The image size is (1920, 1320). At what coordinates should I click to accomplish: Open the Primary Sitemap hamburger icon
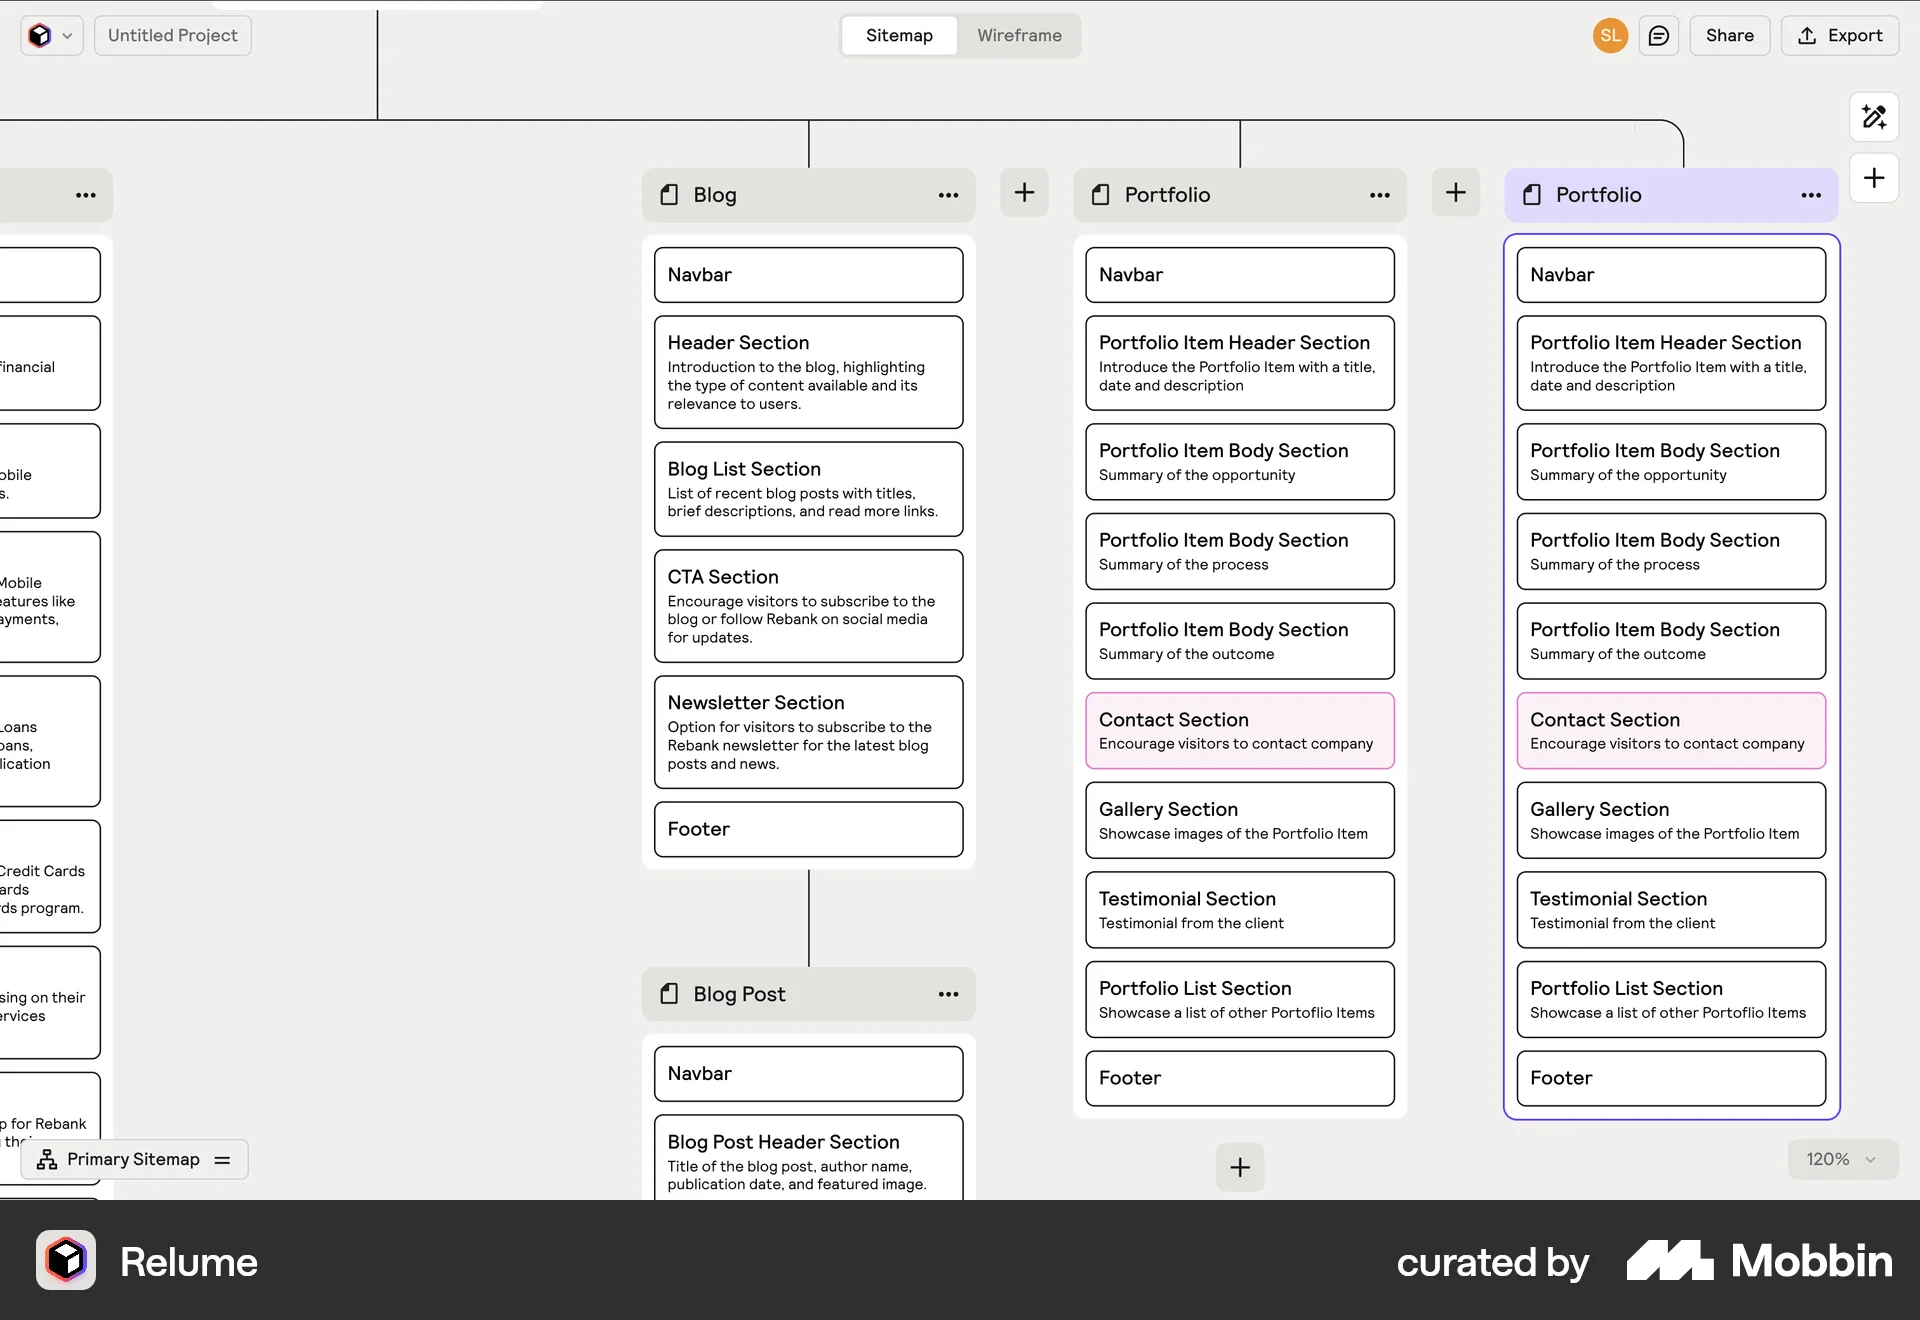pos(222,1160)
